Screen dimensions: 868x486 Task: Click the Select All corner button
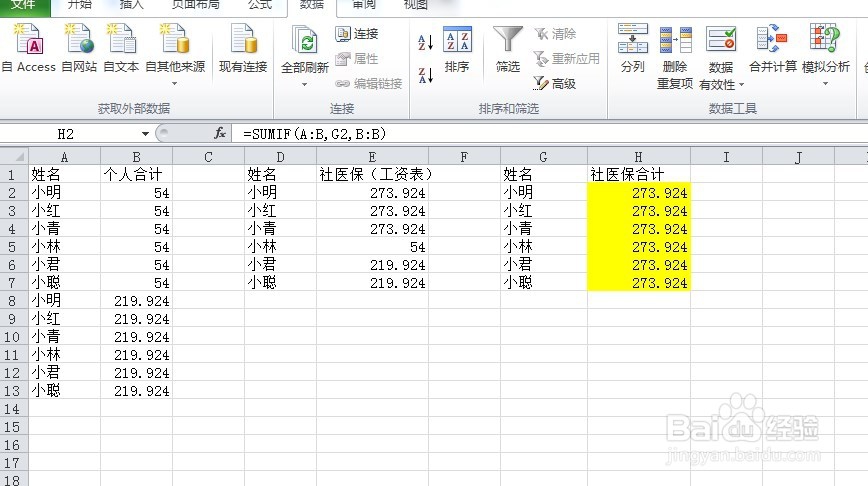(x=14, y=157)
